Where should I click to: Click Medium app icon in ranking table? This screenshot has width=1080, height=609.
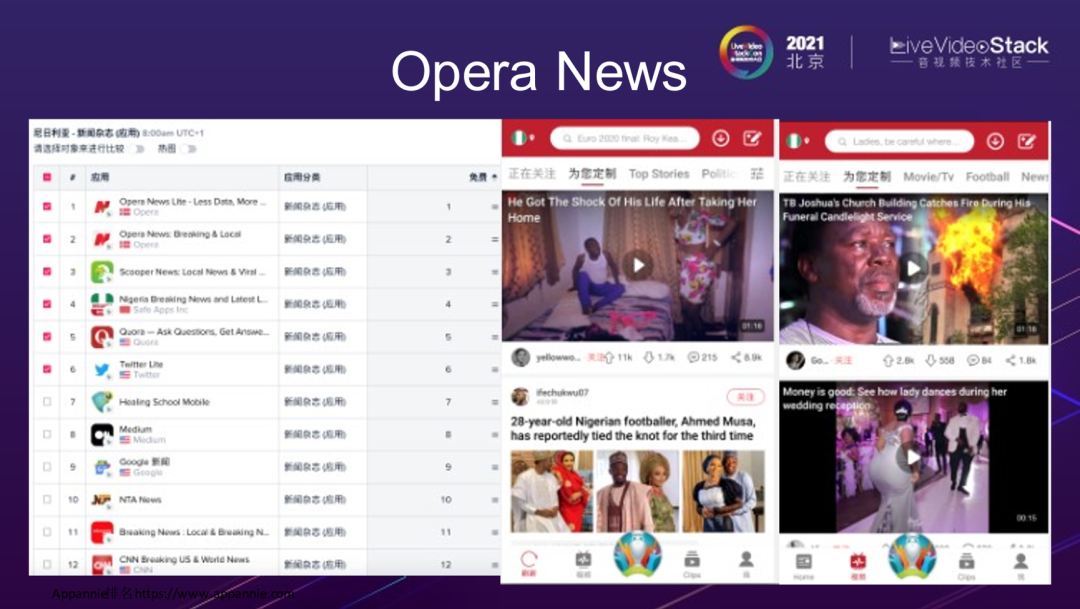[x=102, y=435]
